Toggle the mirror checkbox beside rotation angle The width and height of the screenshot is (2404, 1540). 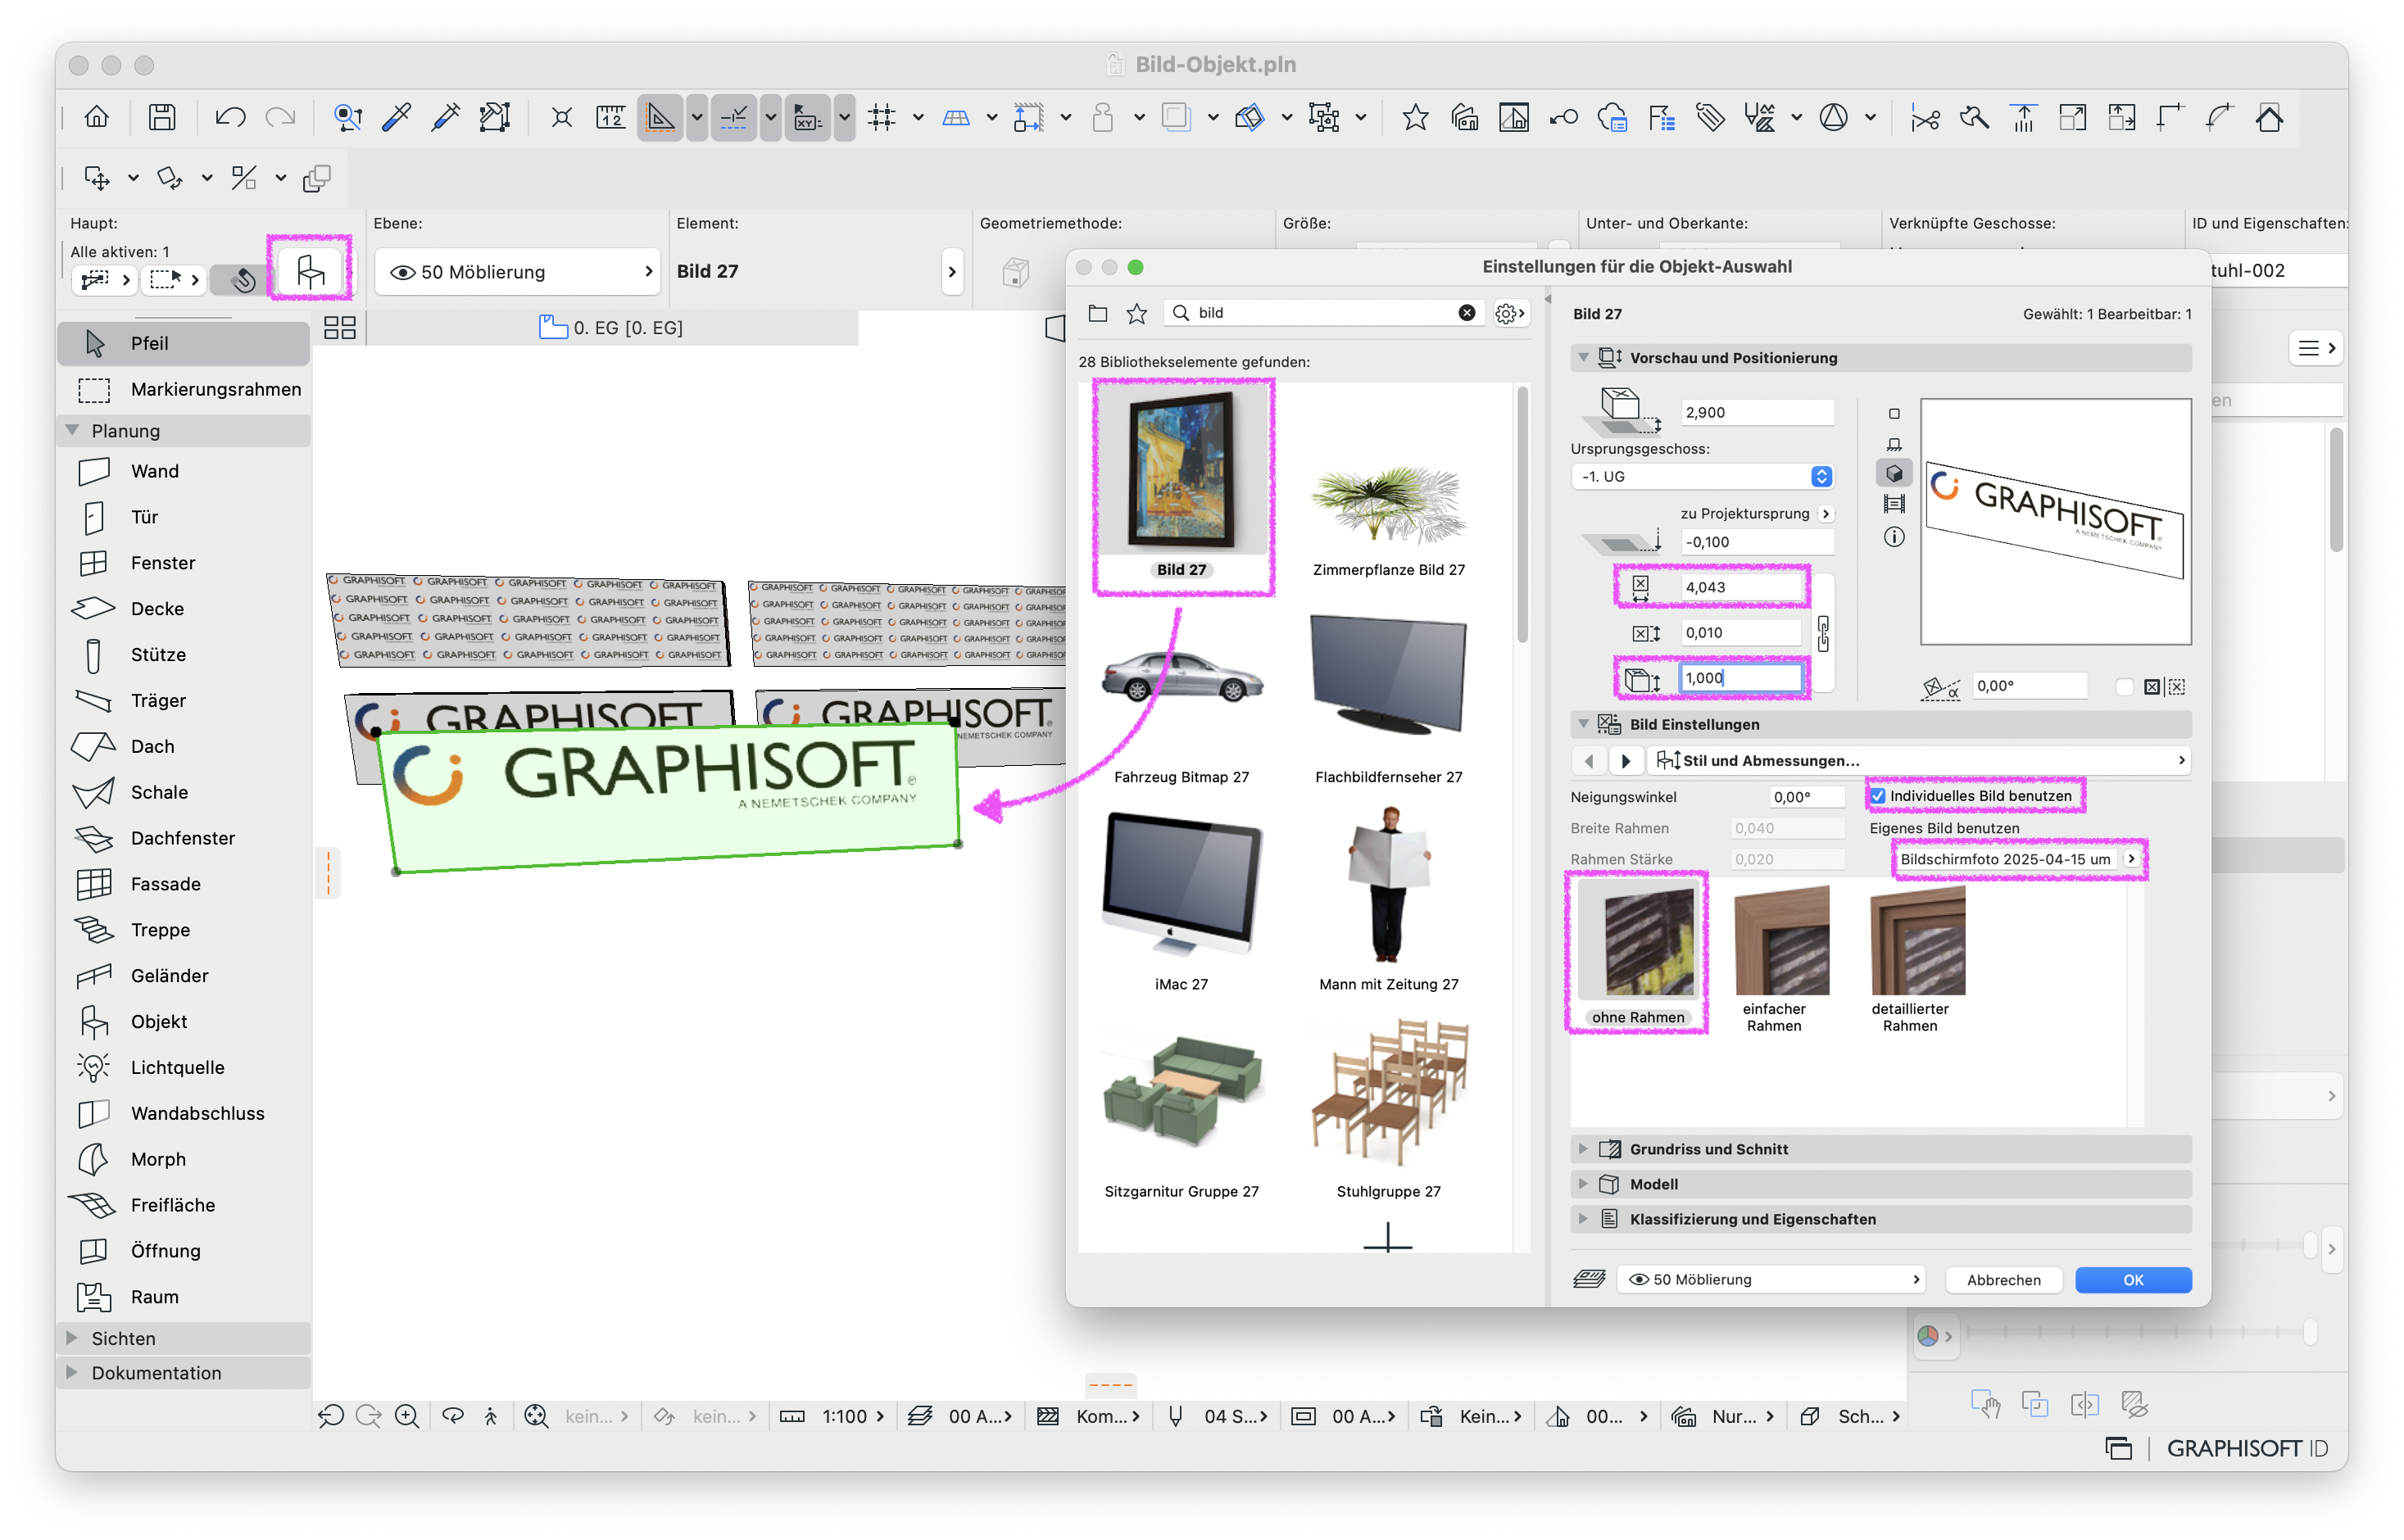(x=2125, y=686)
